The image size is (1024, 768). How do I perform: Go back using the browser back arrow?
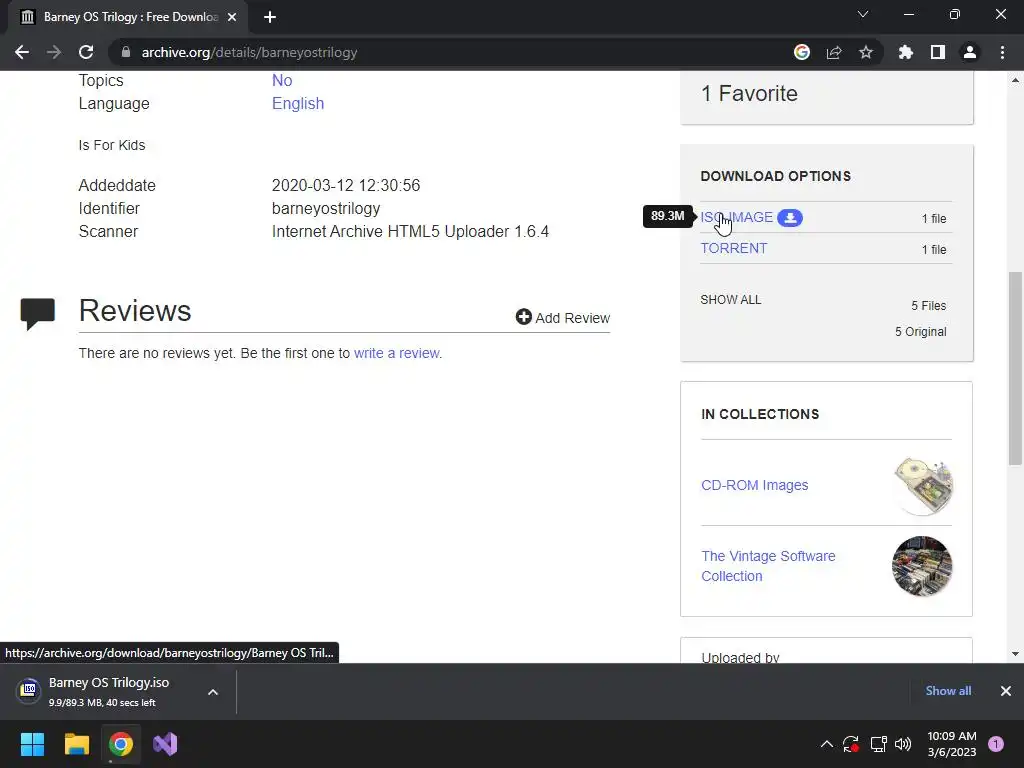(x=22, y=52)
